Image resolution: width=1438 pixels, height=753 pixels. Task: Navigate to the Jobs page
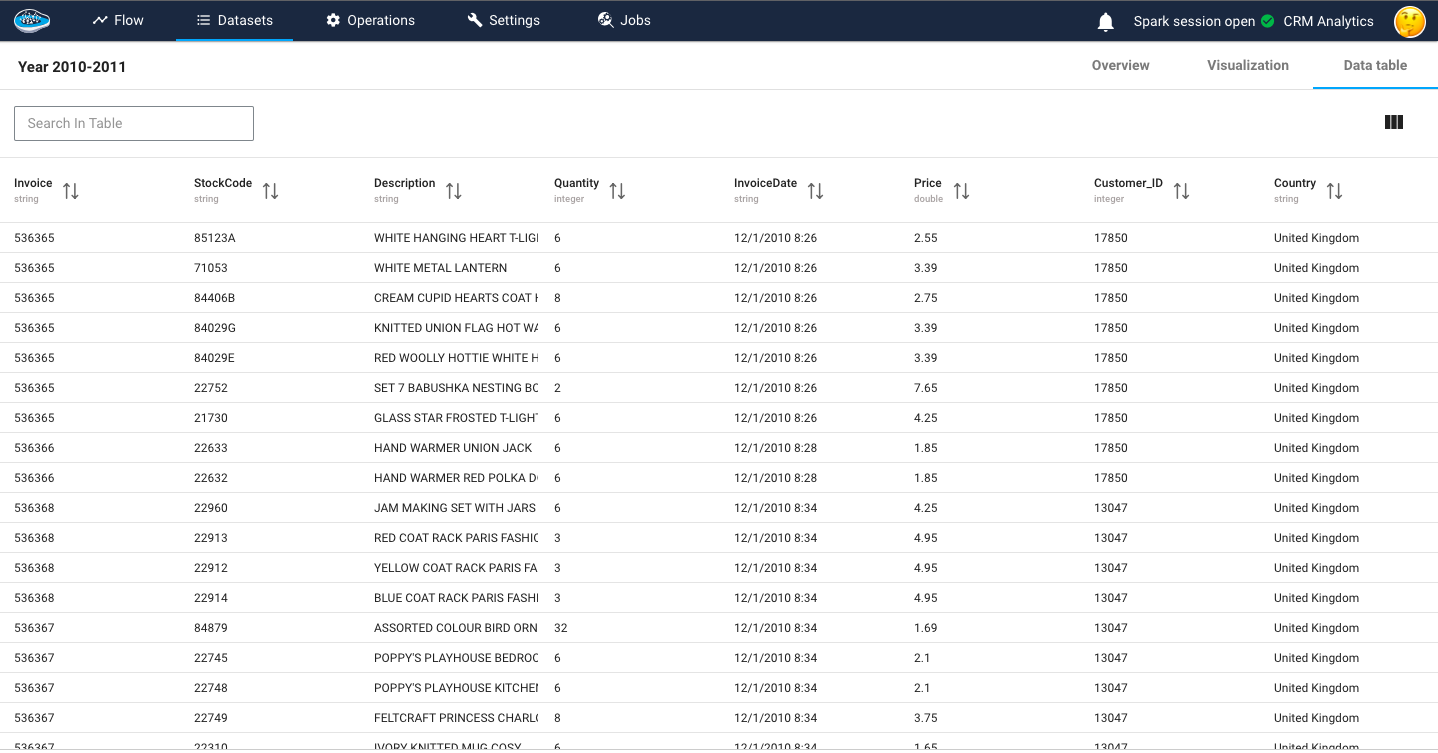624,20
